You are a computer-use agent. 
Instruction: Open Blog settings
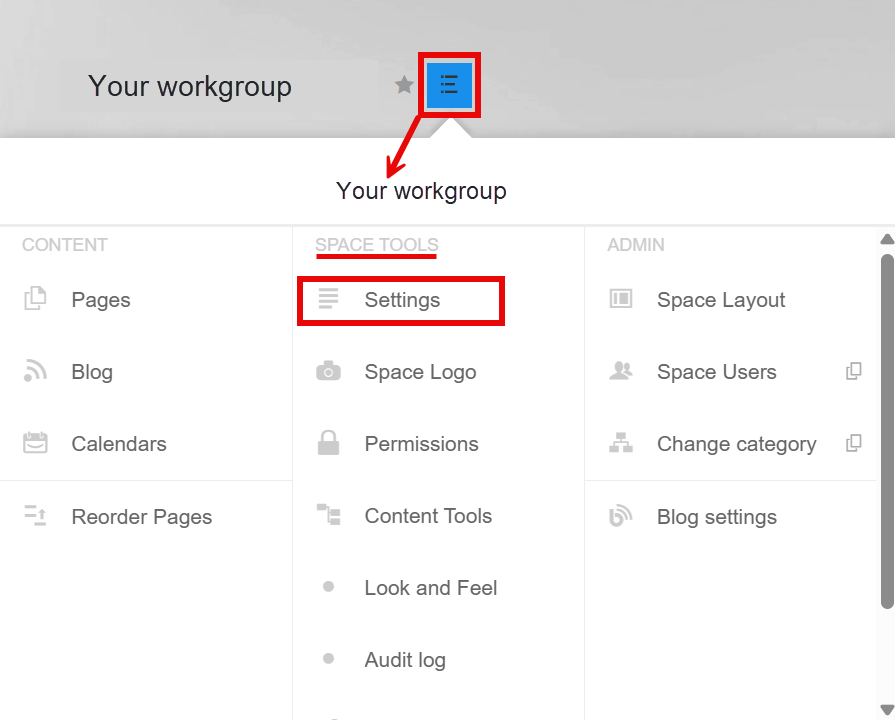click(717, 517)
